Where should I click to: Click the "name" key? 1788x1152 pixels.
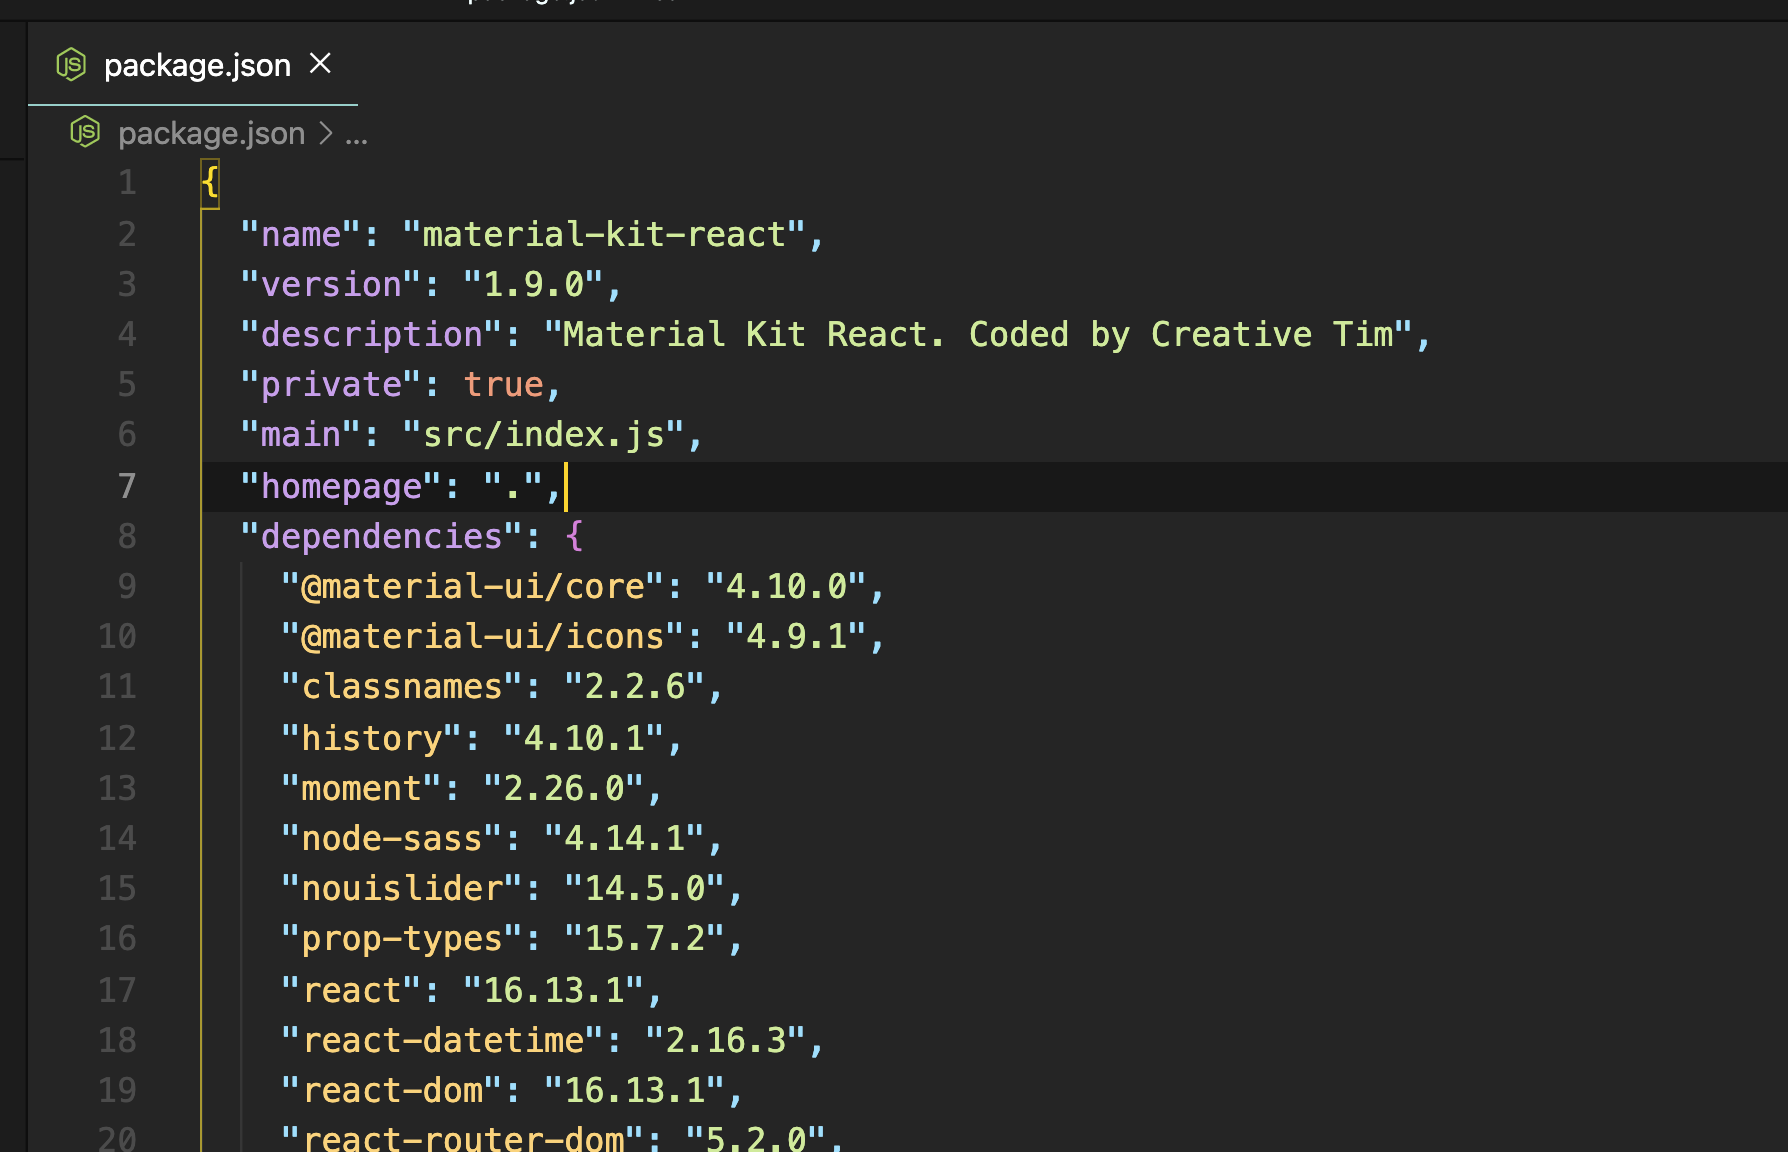pyautogui.click(x=300, y=234)
